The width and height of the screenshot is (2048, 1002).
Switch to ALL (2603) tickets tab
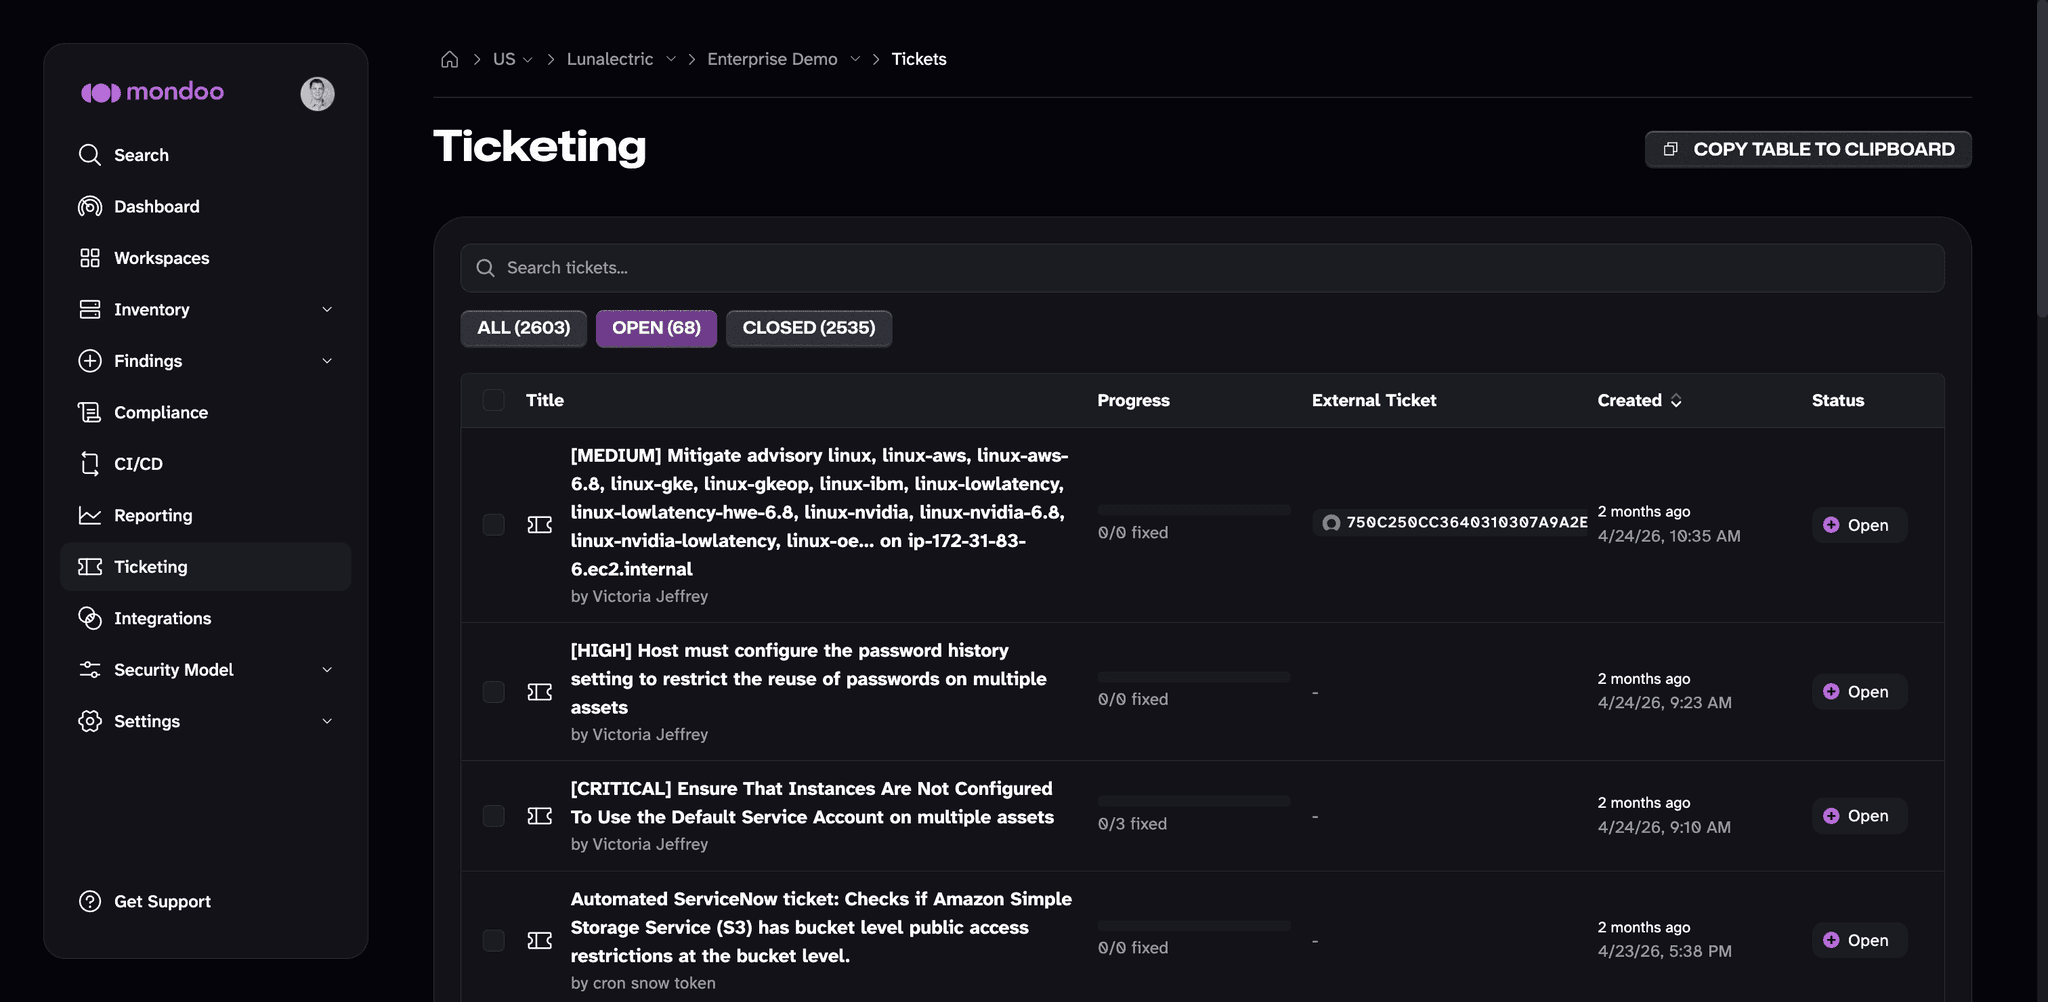click(523, 328)
